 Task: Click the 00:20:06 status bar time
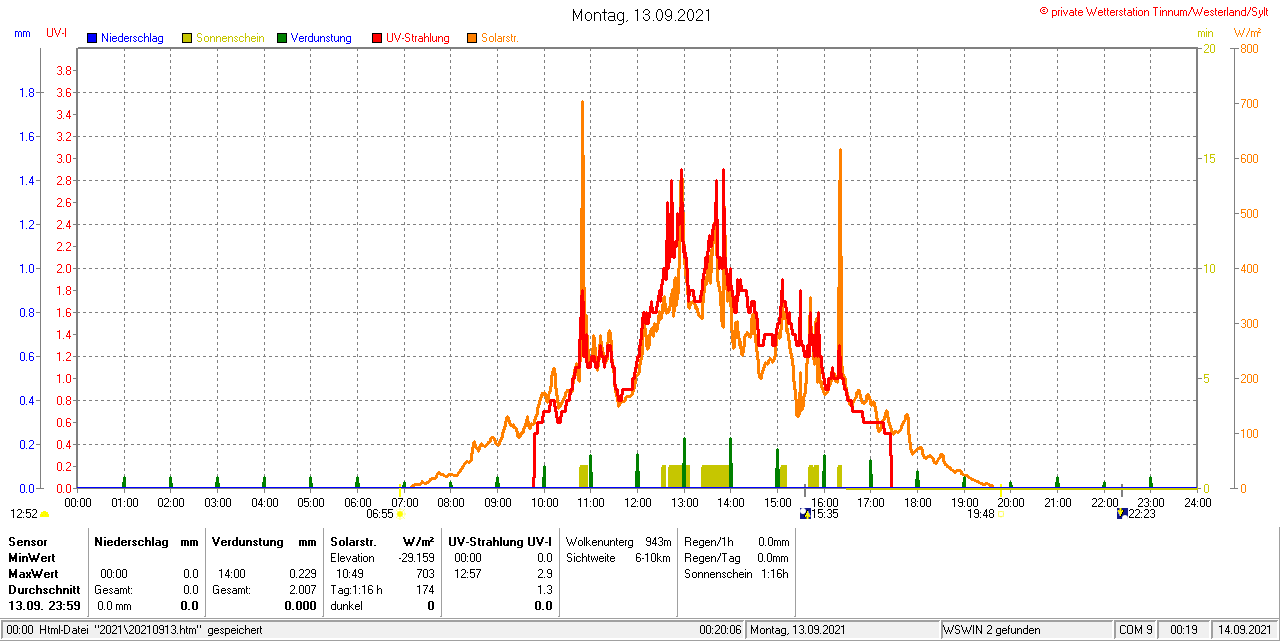tap(720, 630)
